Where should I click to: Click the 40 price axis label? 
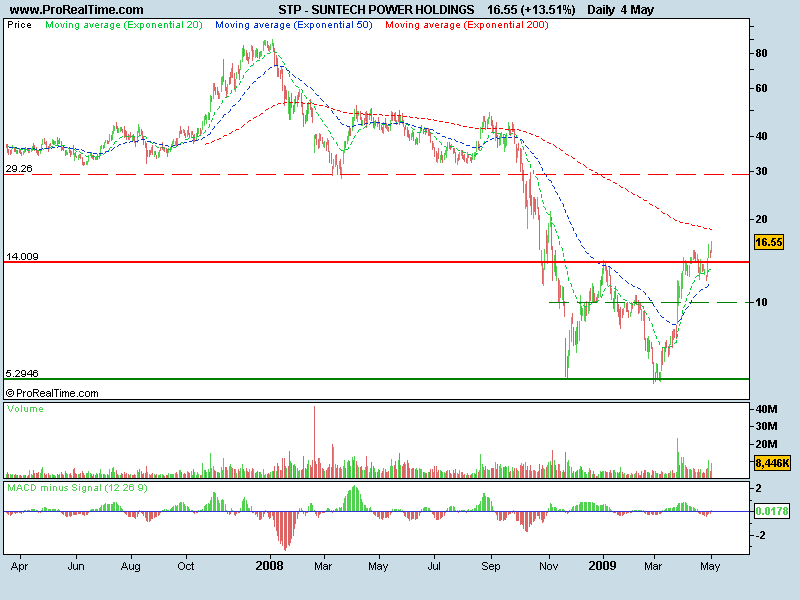coord(761,136)
